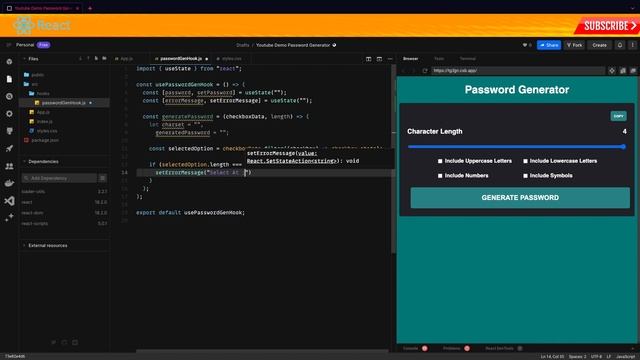This screenshot has height=360, width=640.
Task: Check Include Symbols
Action: pyautogui.click(x=525, y=176)
